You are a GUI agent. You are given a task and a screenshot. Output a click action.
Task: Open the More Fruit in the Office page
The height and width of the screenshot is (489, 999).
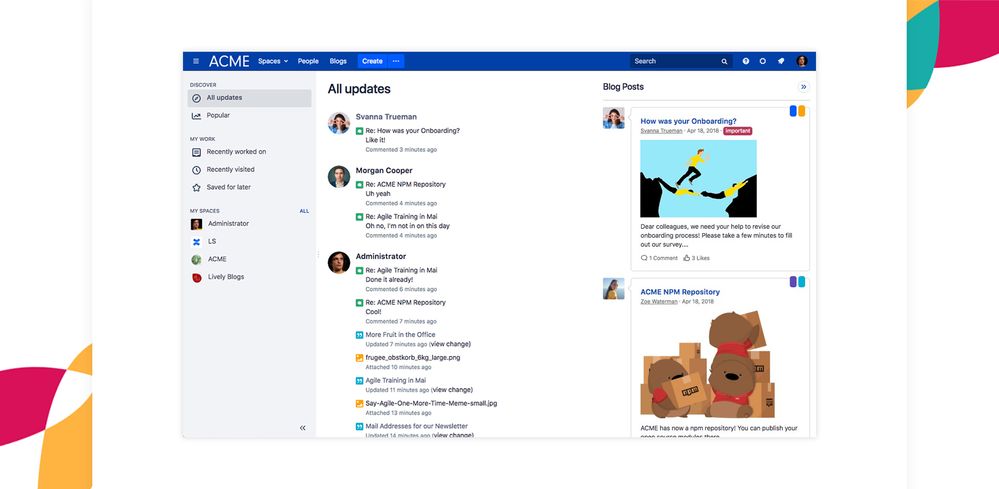pos(400,335)
